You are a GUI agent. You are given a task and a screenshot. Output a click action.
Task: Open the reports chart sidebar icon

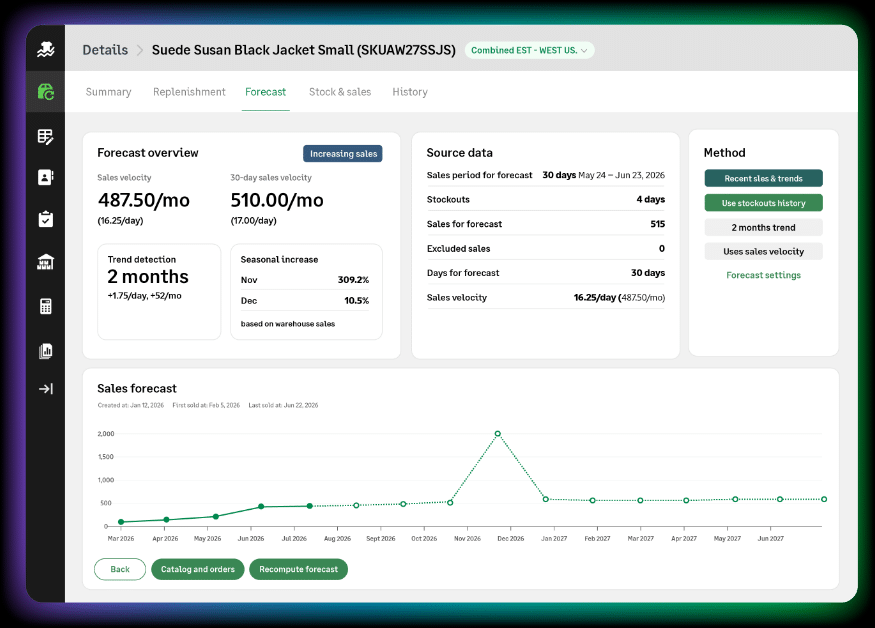coord(46,351)
